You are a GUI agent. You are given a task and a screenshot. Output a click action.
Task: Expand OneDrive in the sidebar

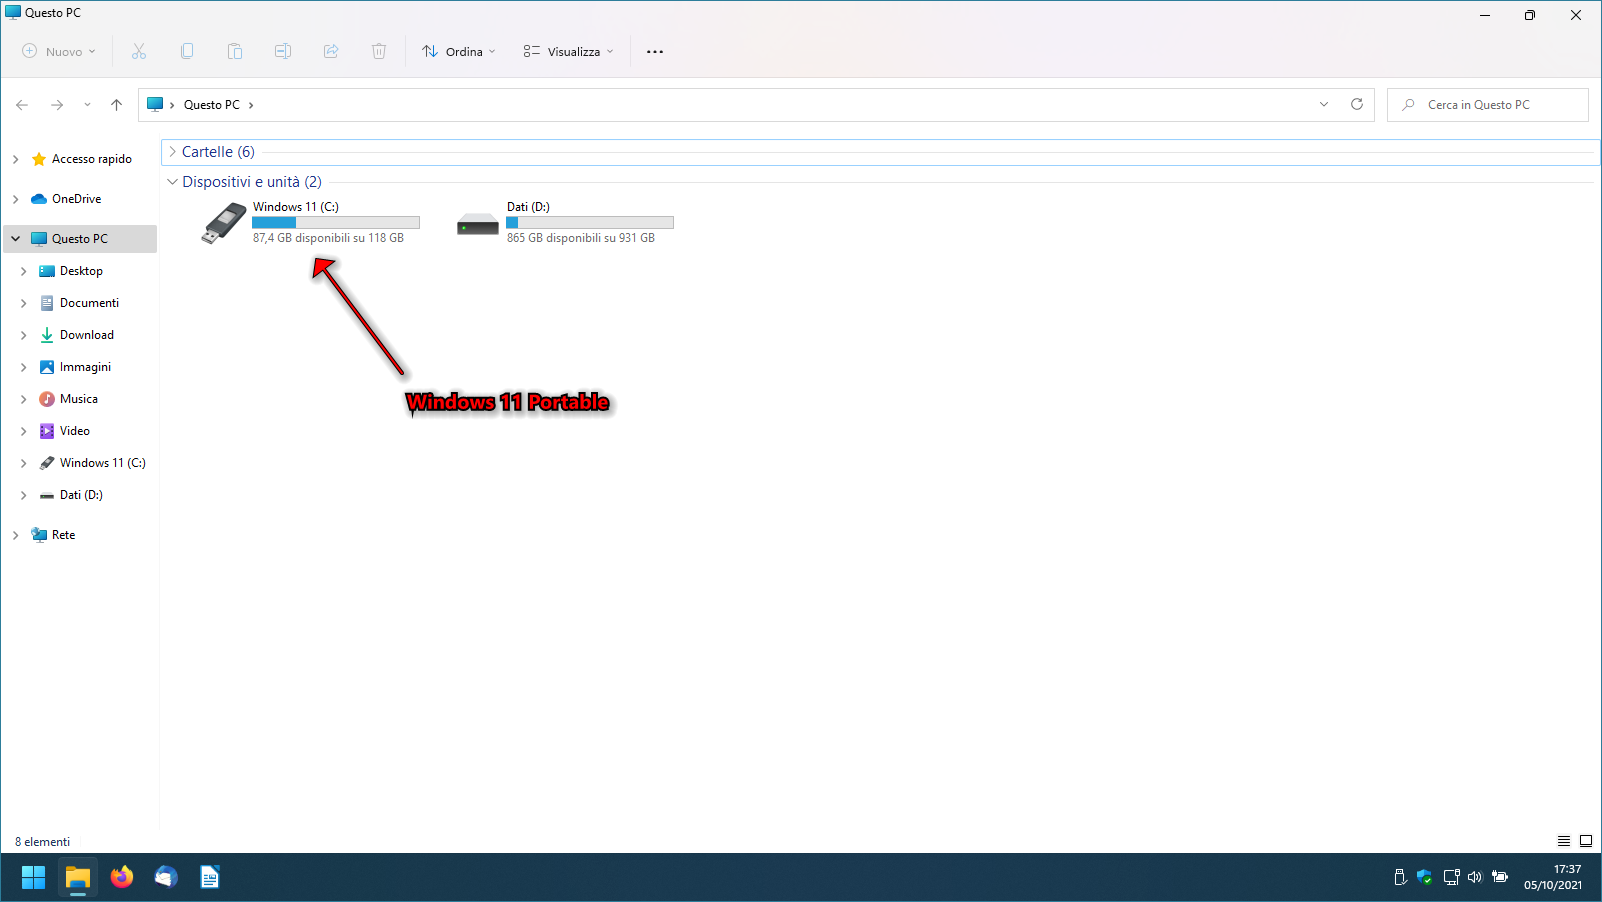click(x=15, y=199)
